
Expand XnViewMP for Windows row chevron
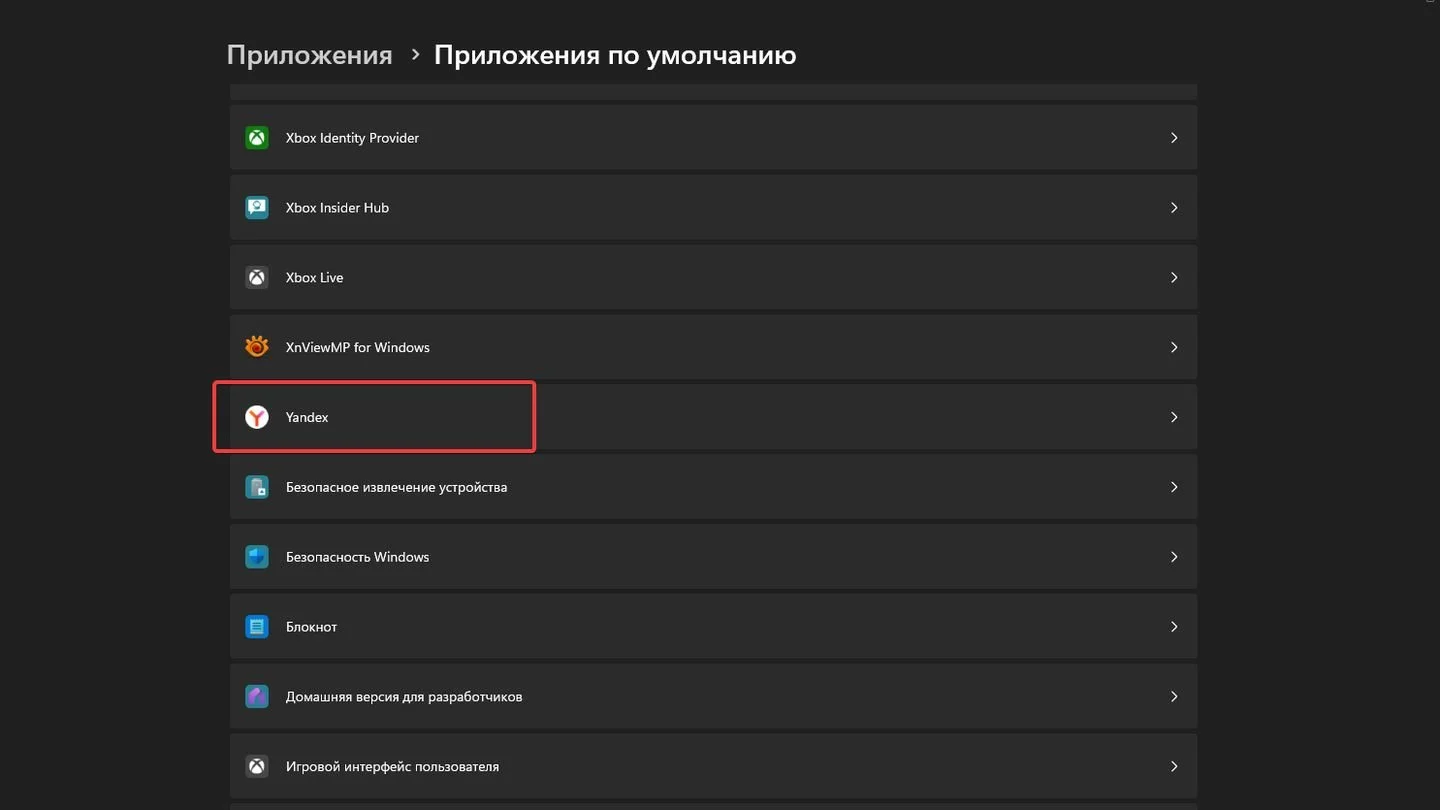(x=1174, y=347)
